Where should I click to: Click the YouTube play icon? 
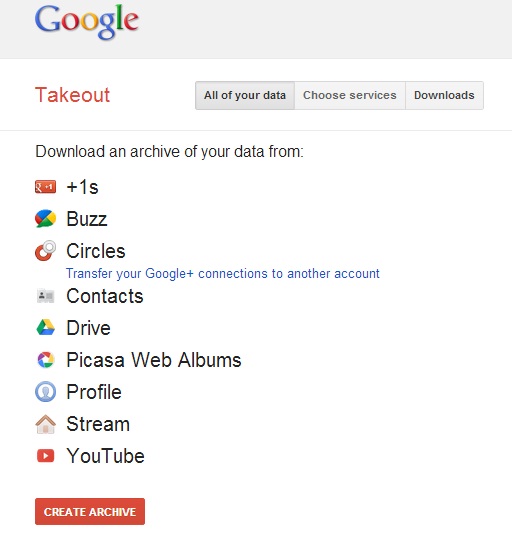(x=45, y=456)
